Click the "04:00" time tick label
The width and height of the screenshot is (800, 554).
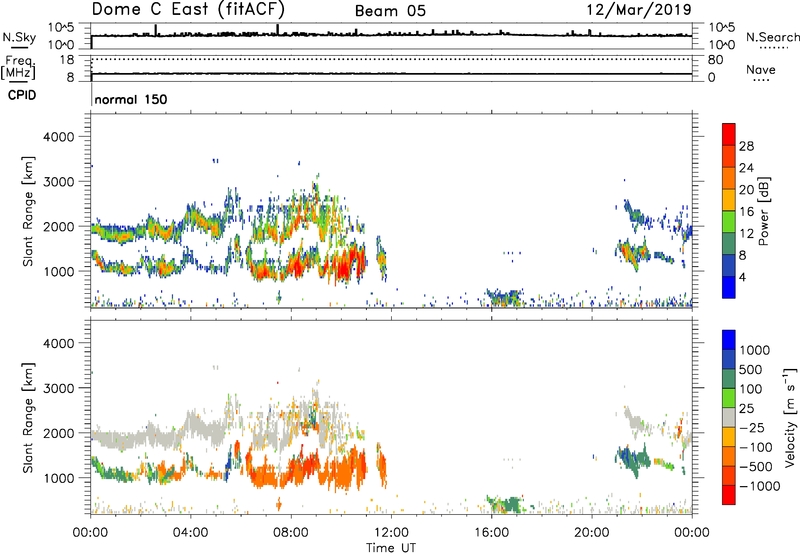click(190, 533)
